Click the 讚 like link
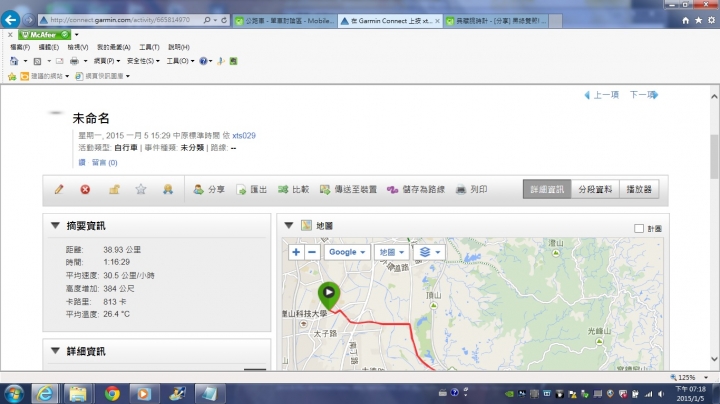The image size is (720, 404). pos(82,163)
